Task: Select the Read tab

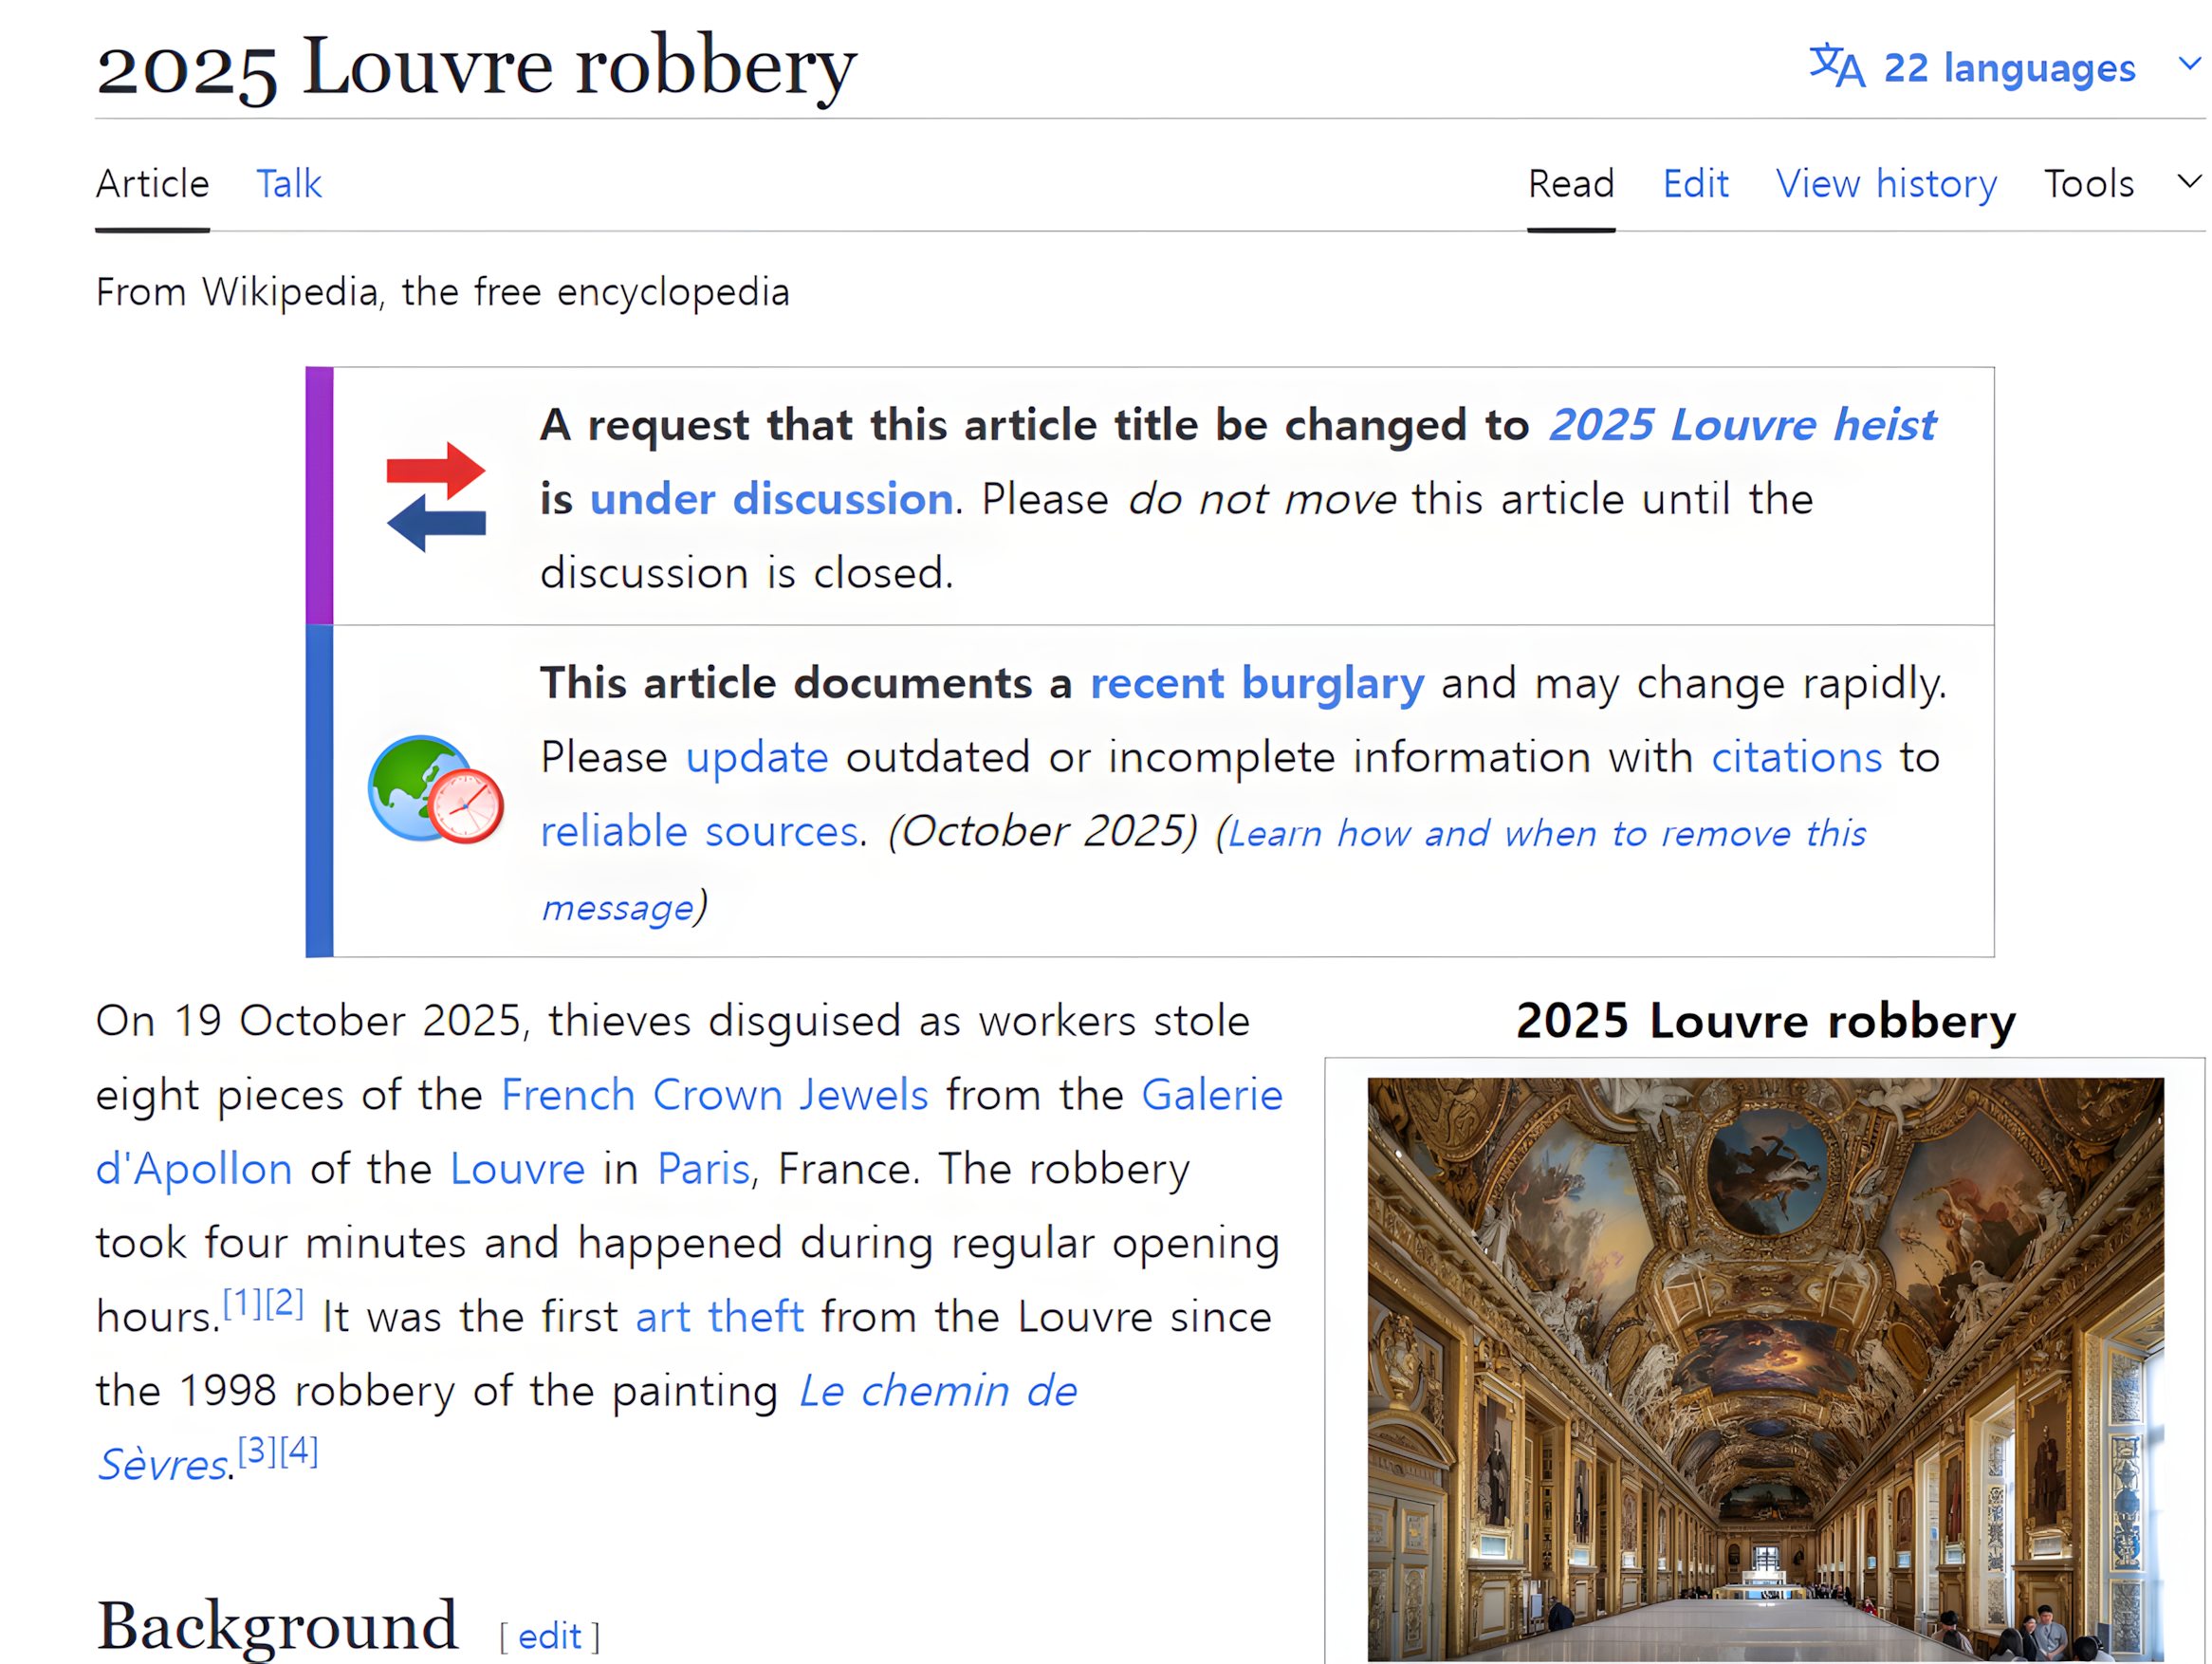Action: click(x=1571, y=184)
